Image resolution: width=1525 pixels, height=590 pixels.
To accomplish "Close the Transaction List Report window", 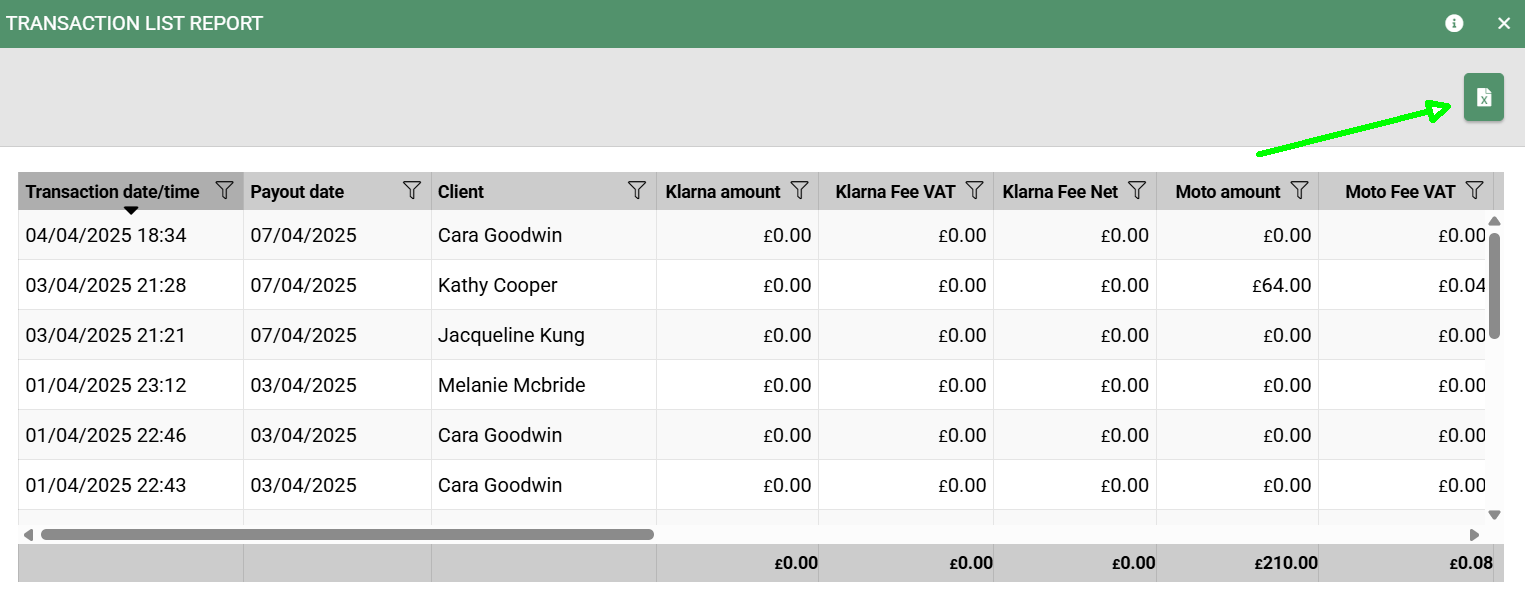I will click(x=1503, y=23).
